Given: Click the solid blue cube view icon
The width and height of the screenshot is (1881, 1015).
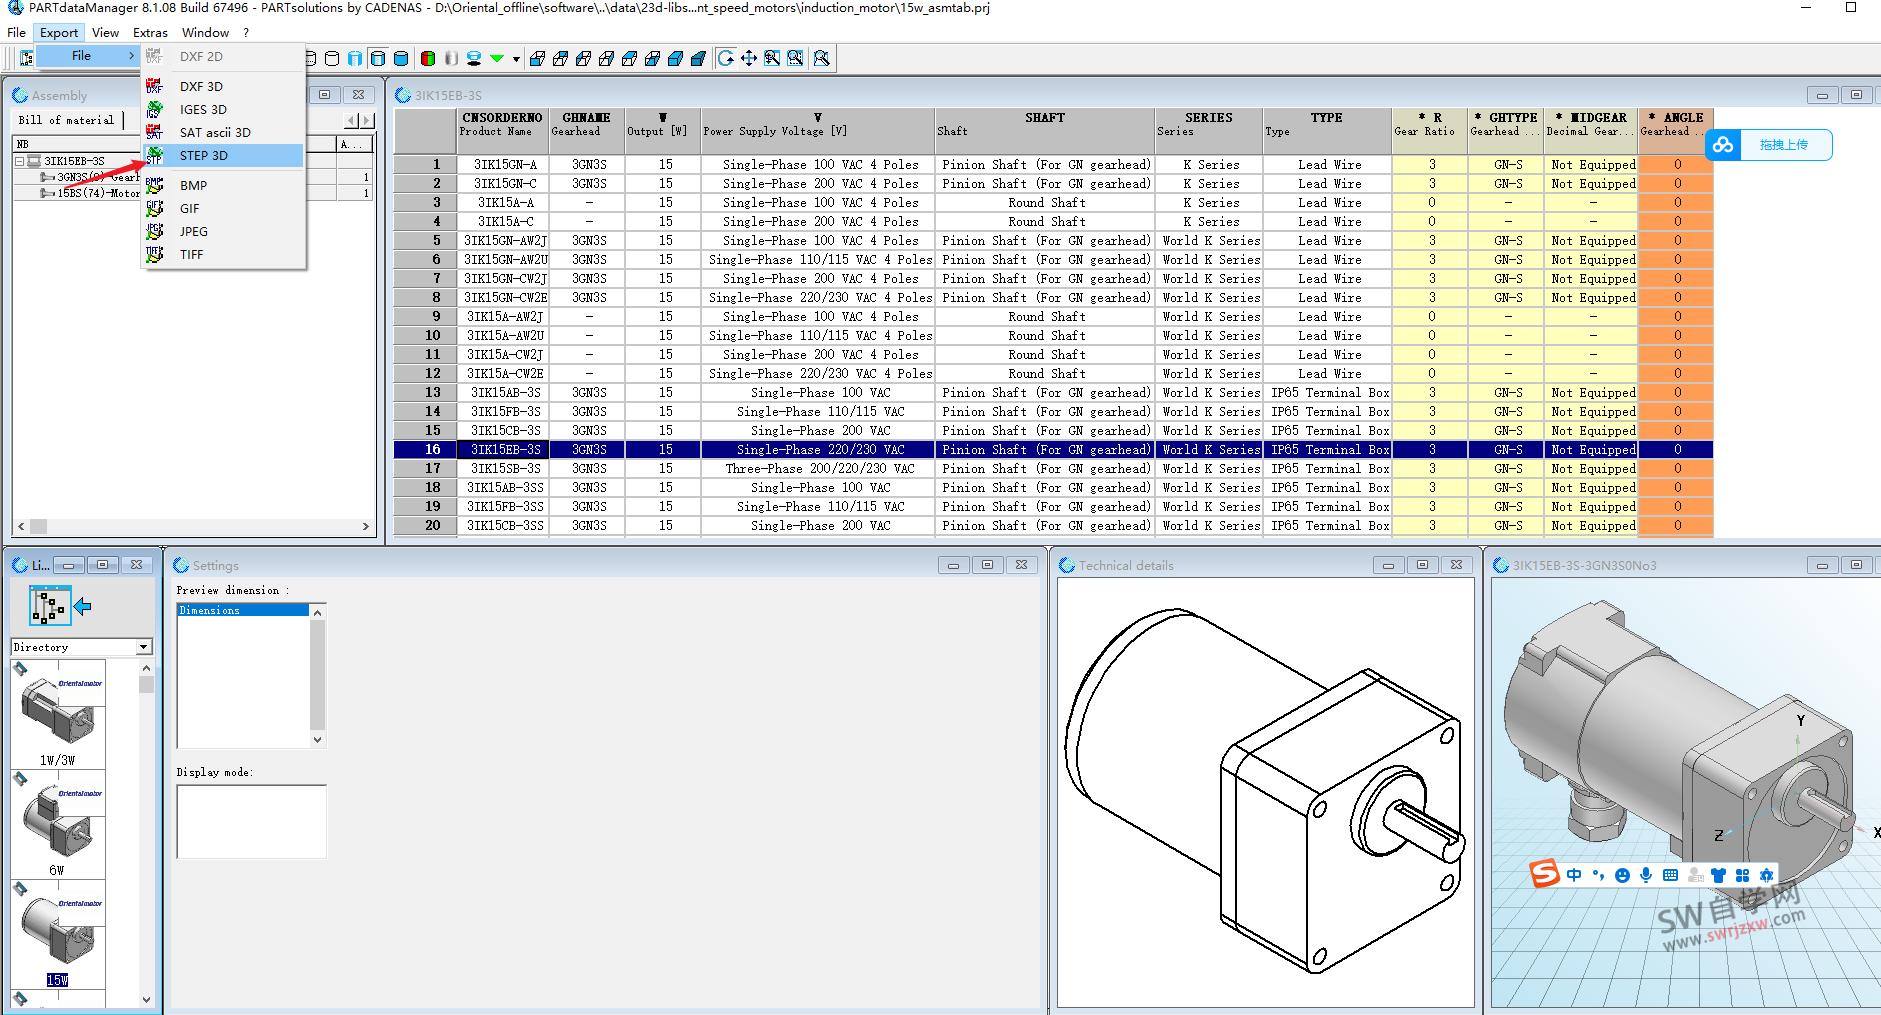Looking at the screenshot, I should pyautogui.click(x=675, y=58).
